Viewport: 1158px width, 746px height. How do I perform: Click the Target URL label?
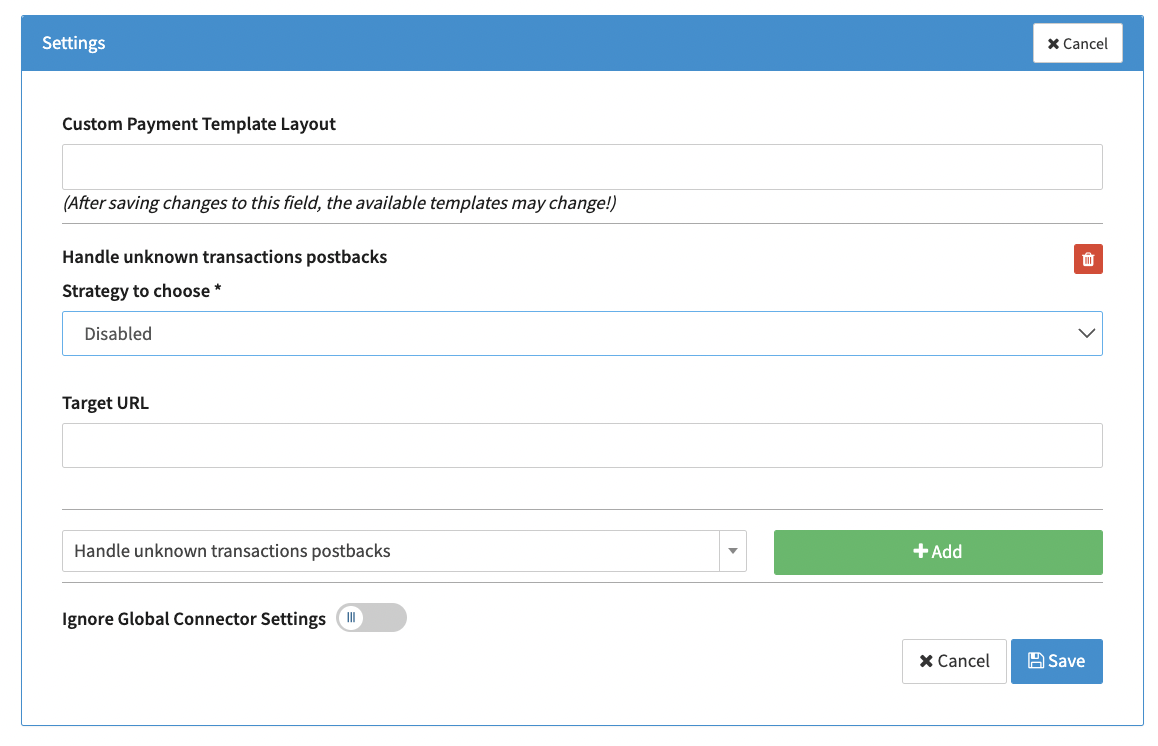coord(105,403)
